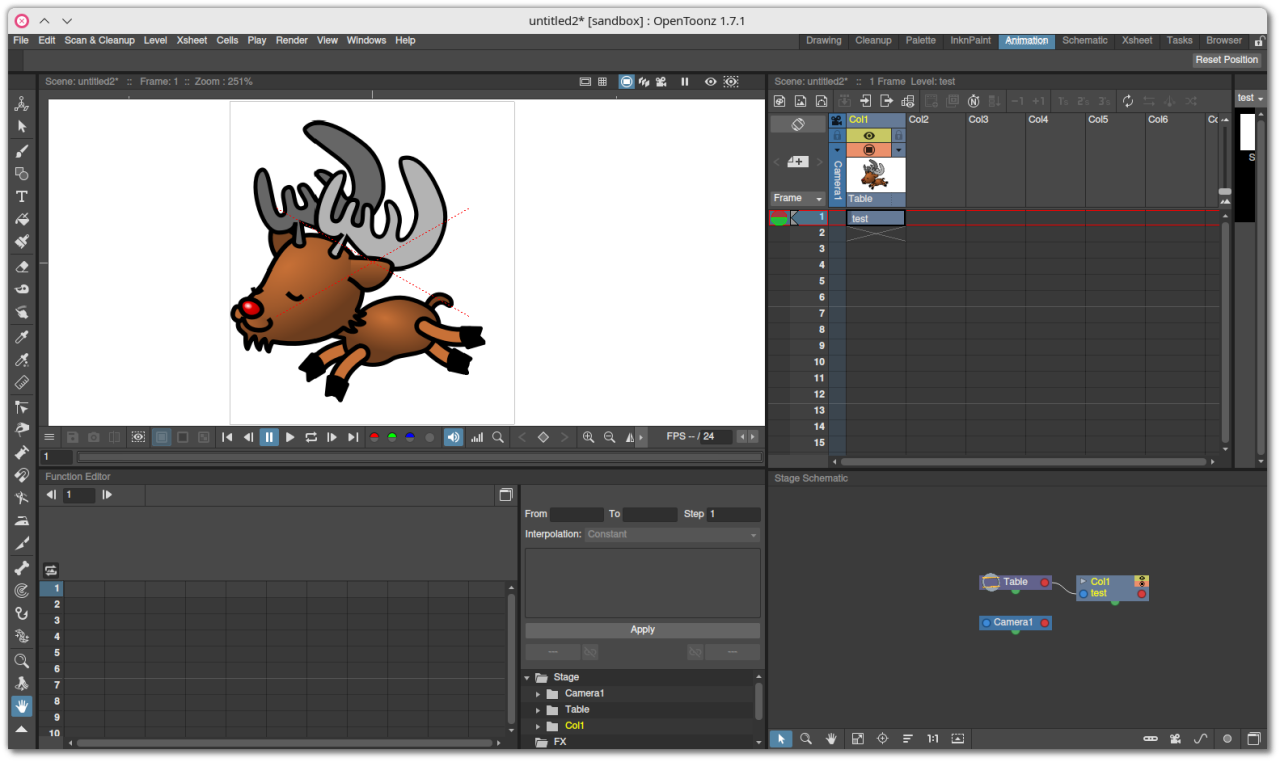Toggle sound speaker button in viewer bar
1280x762 pixels.
point(453,437)
